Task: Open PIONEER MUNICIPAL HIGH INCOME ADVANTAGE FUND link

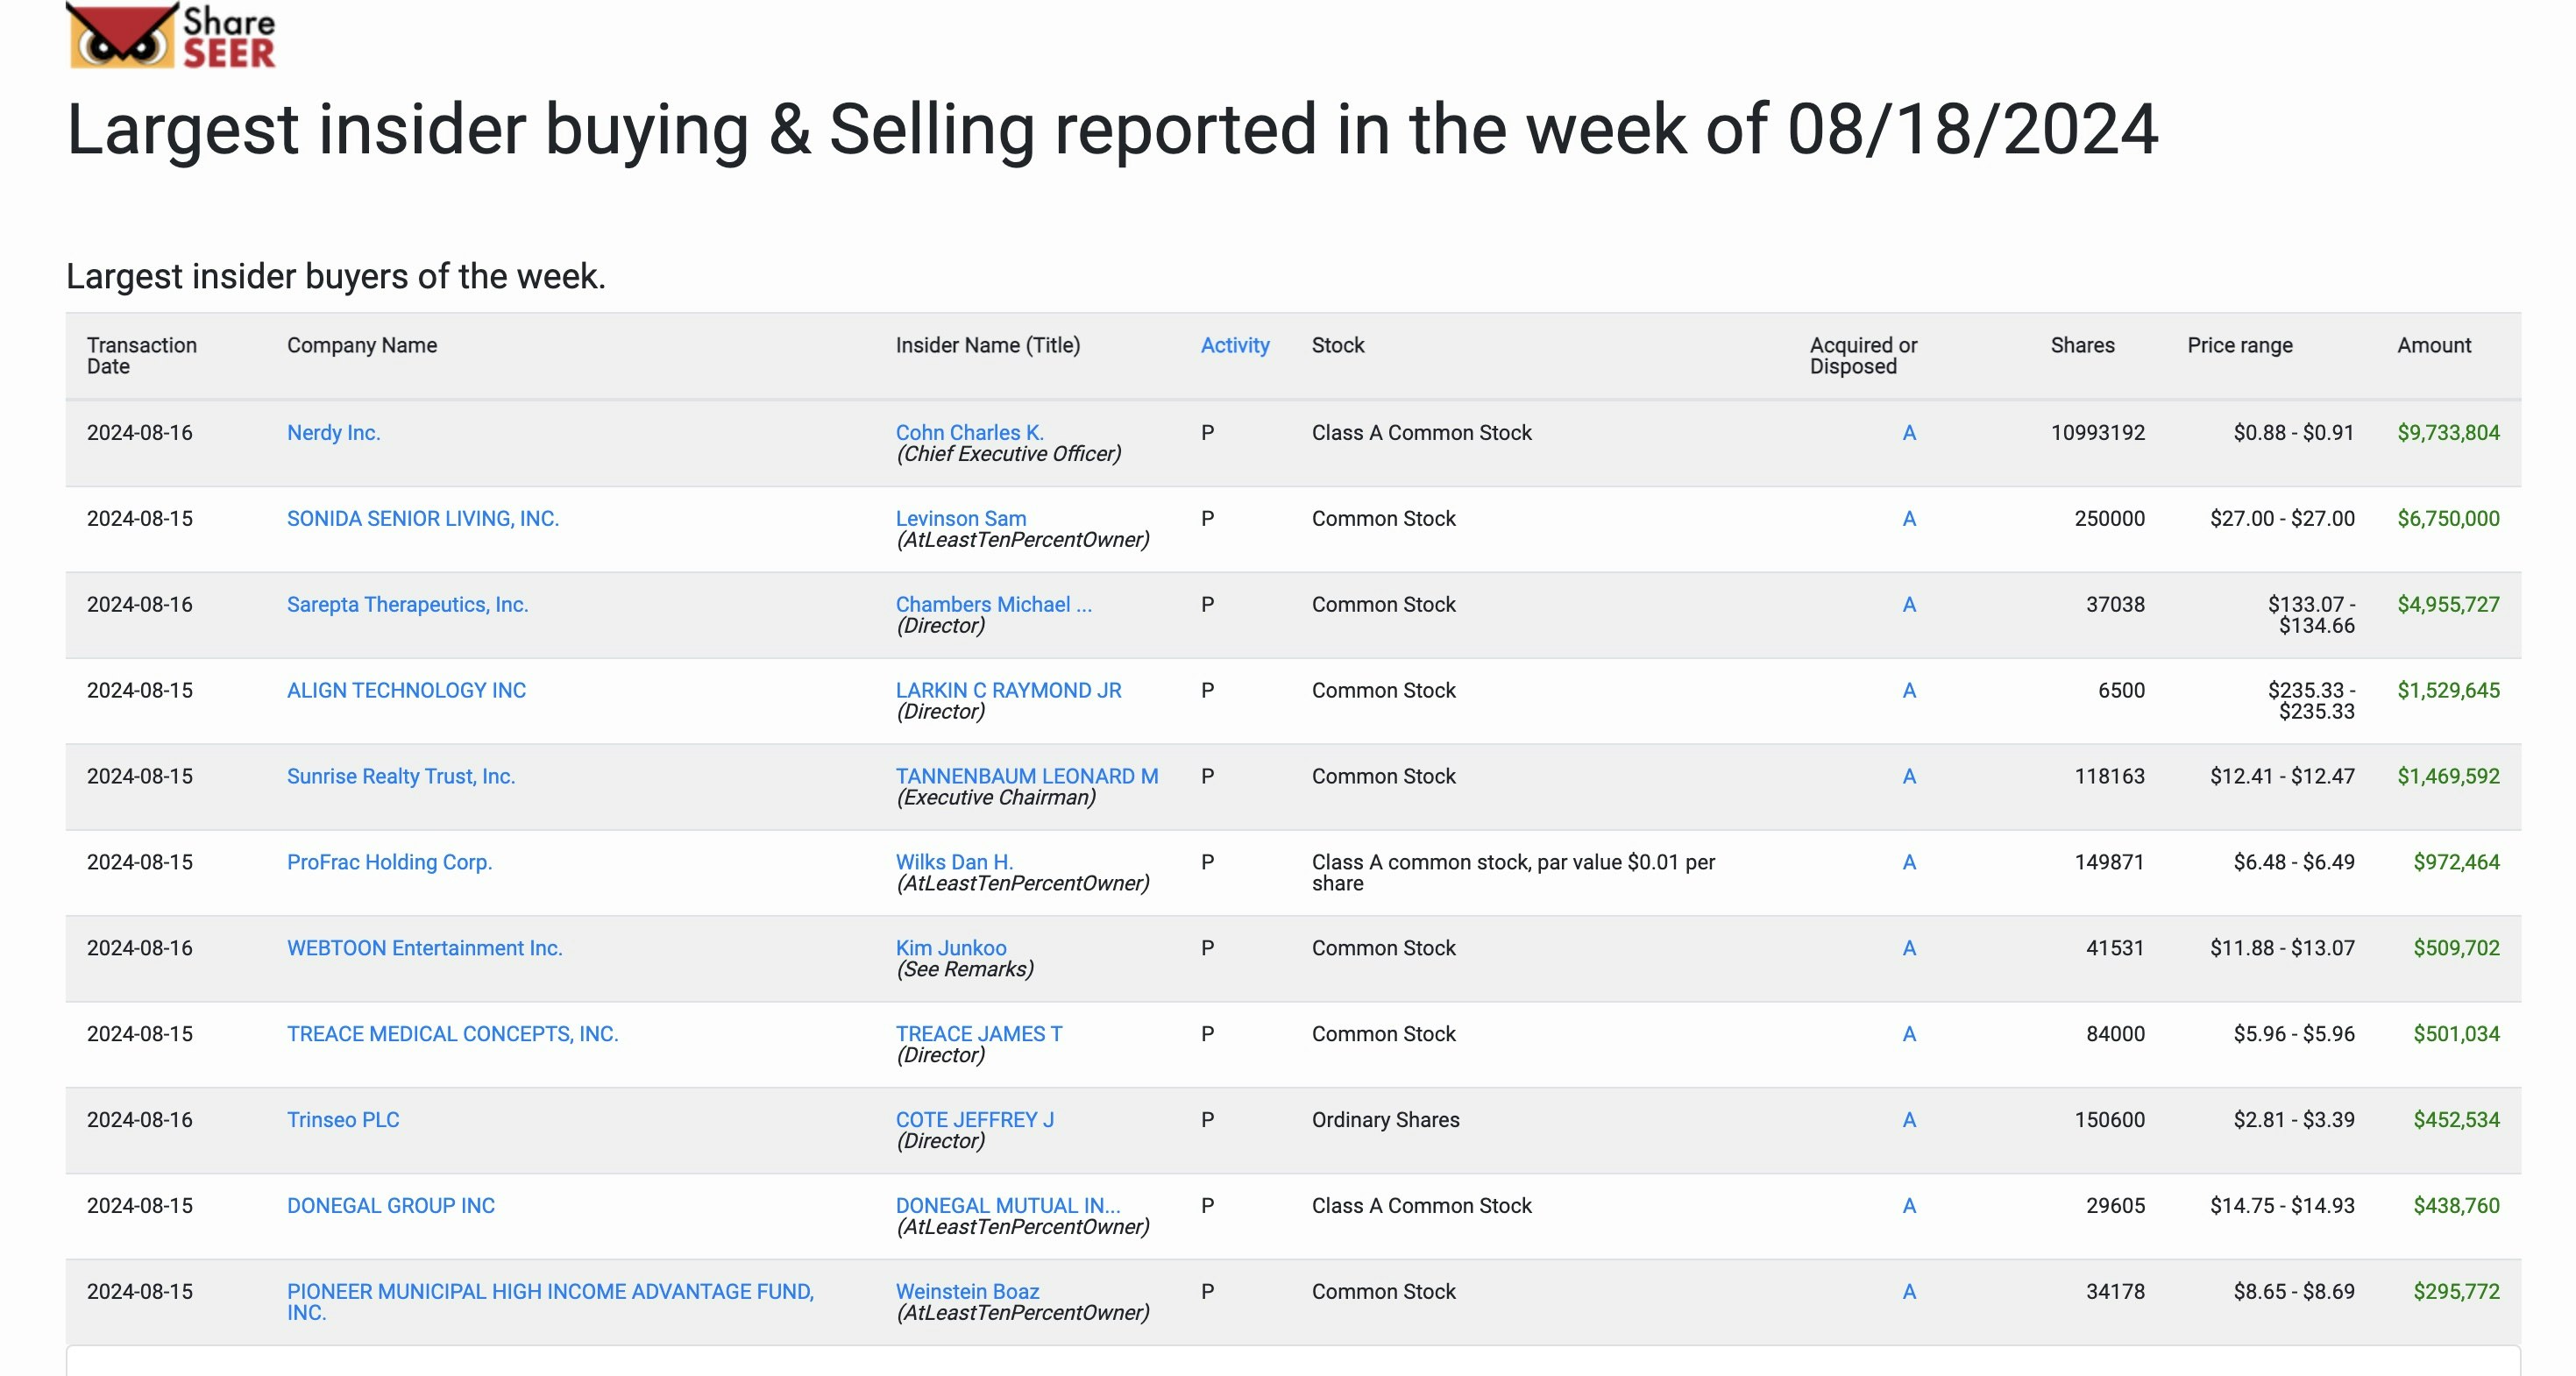Action: pos(550,1302)
